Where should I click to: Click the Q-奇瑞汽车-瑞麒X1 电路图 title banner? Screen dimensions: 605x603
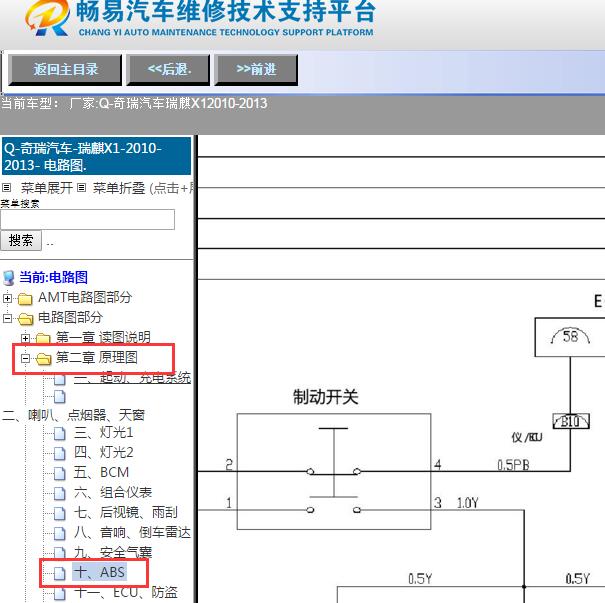click(96, 156)
